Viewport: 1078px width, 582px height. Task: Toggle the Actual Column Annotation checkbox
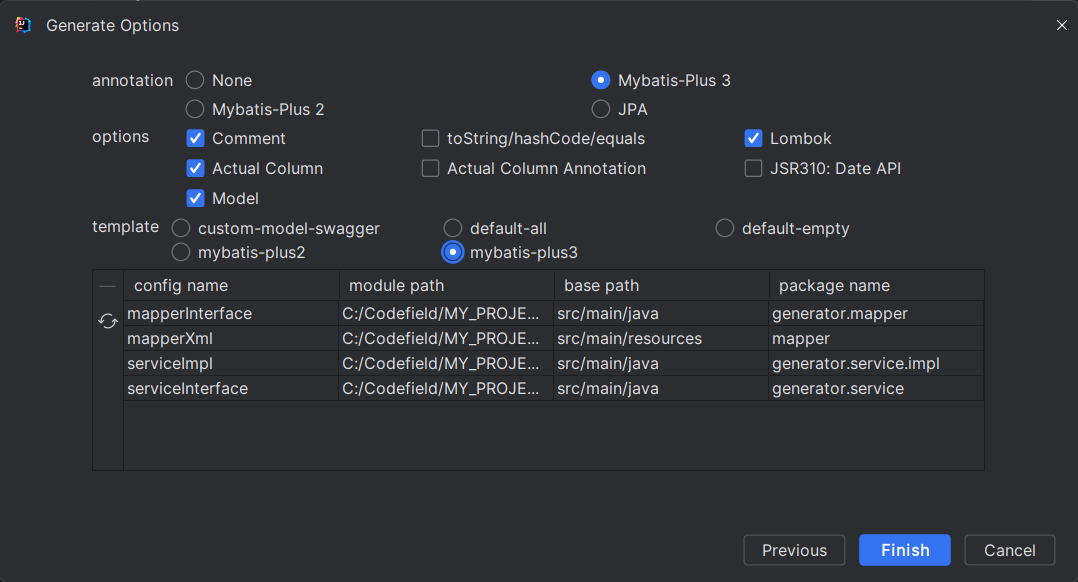(x=431, y=169)
